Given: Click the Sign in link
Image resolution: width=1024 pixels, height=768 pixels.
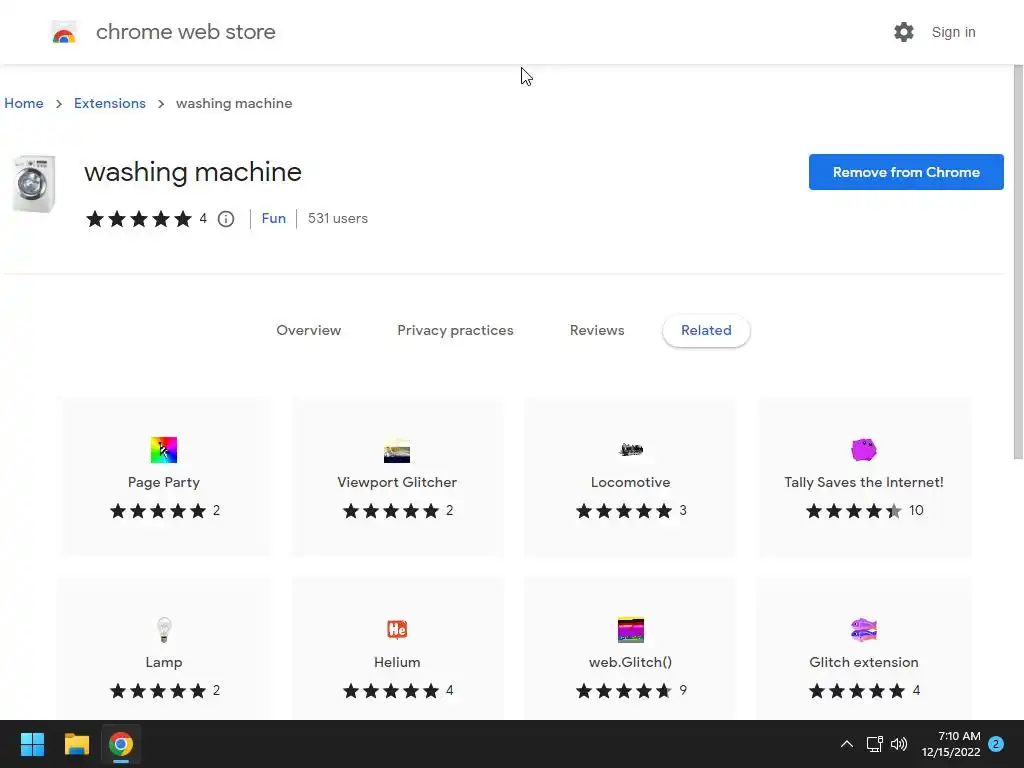Looking at the screenshot, I should coord(953,32).
